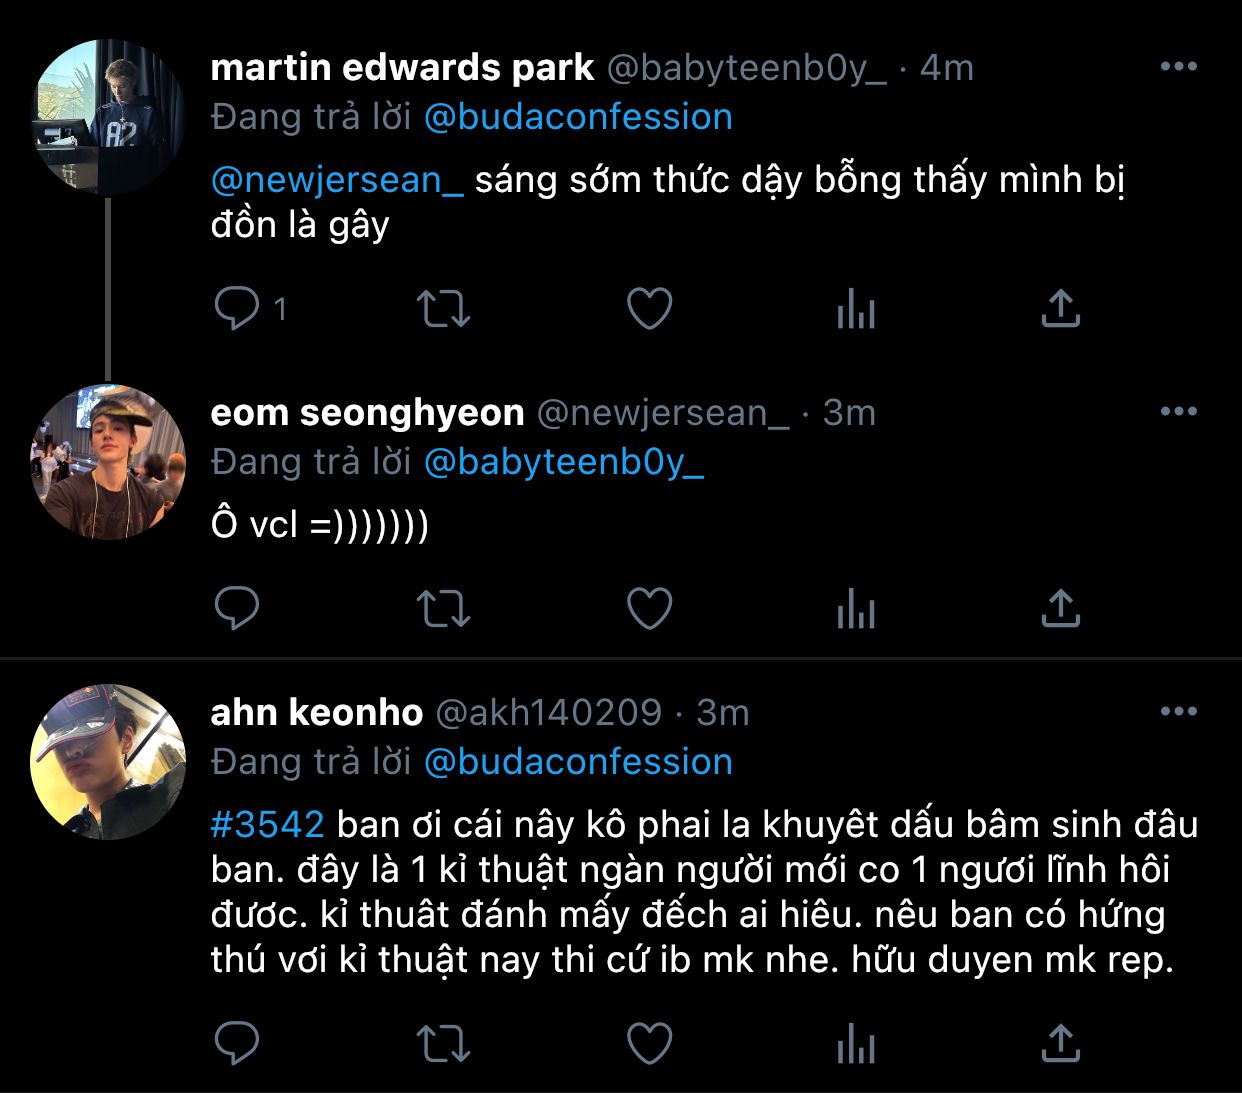Open ahn keonho's profile picture
The image size is (1242, 1093).
pyautogui.click(x=108, y=762)
